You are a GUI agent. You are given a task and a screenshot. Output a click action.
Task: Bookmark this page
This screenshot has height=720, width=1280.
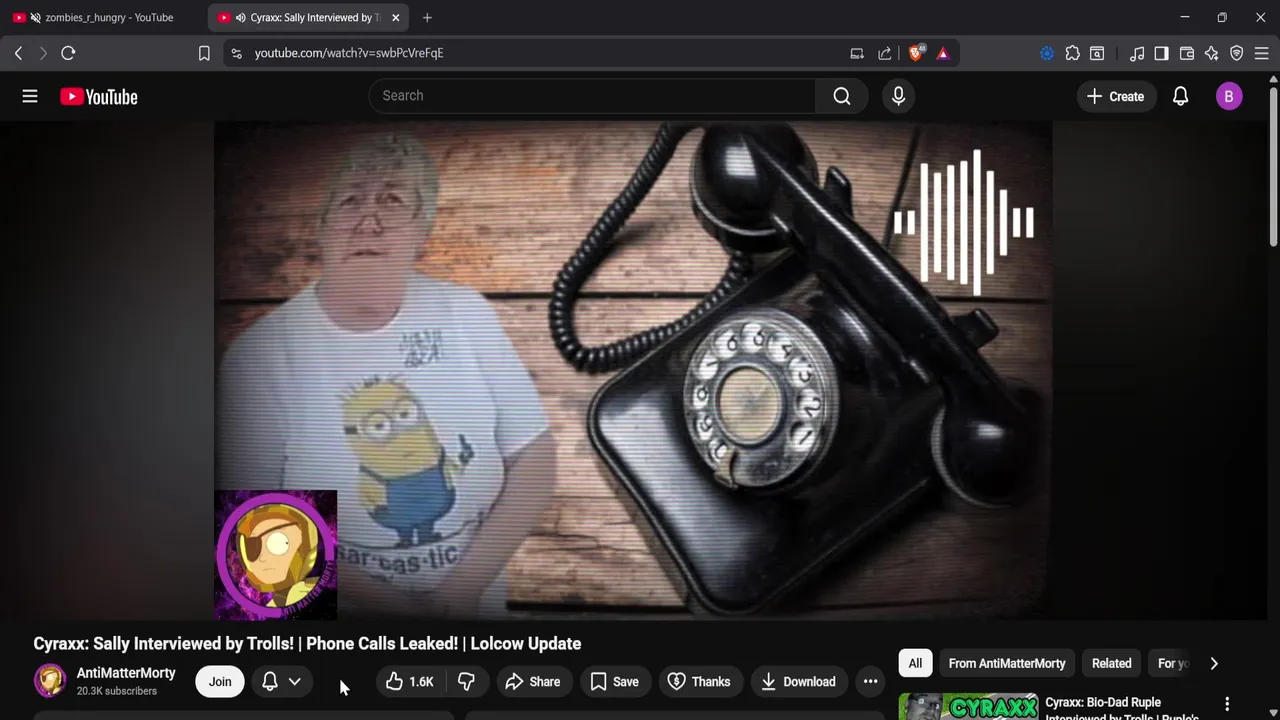204,53
